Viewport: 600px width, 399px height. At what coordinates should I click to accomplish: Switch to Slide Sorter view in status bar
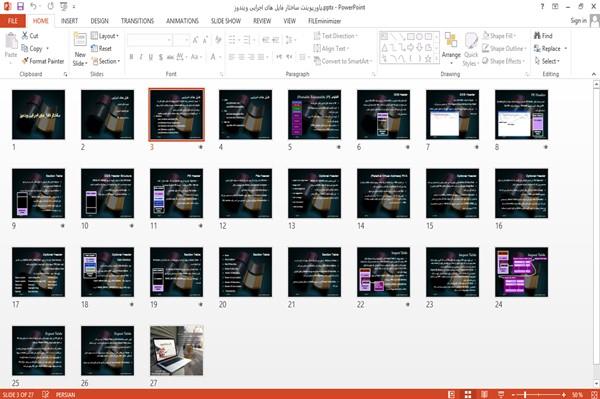pos(468,394)
